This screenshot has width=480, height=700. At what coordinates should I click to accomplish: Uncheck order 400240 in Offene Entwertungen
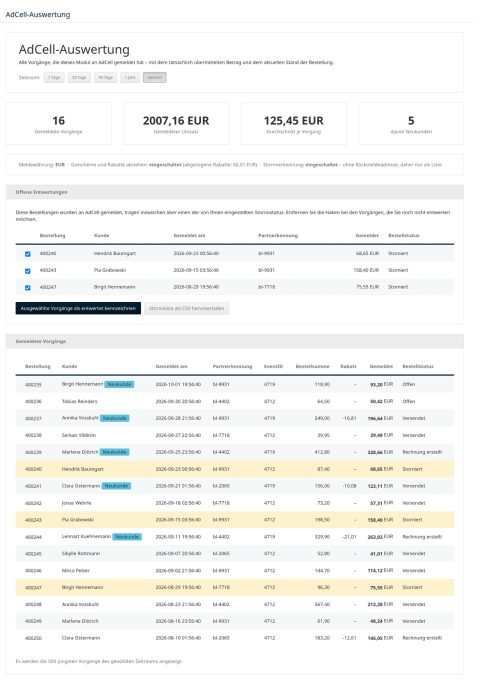[x=28, y=254]
